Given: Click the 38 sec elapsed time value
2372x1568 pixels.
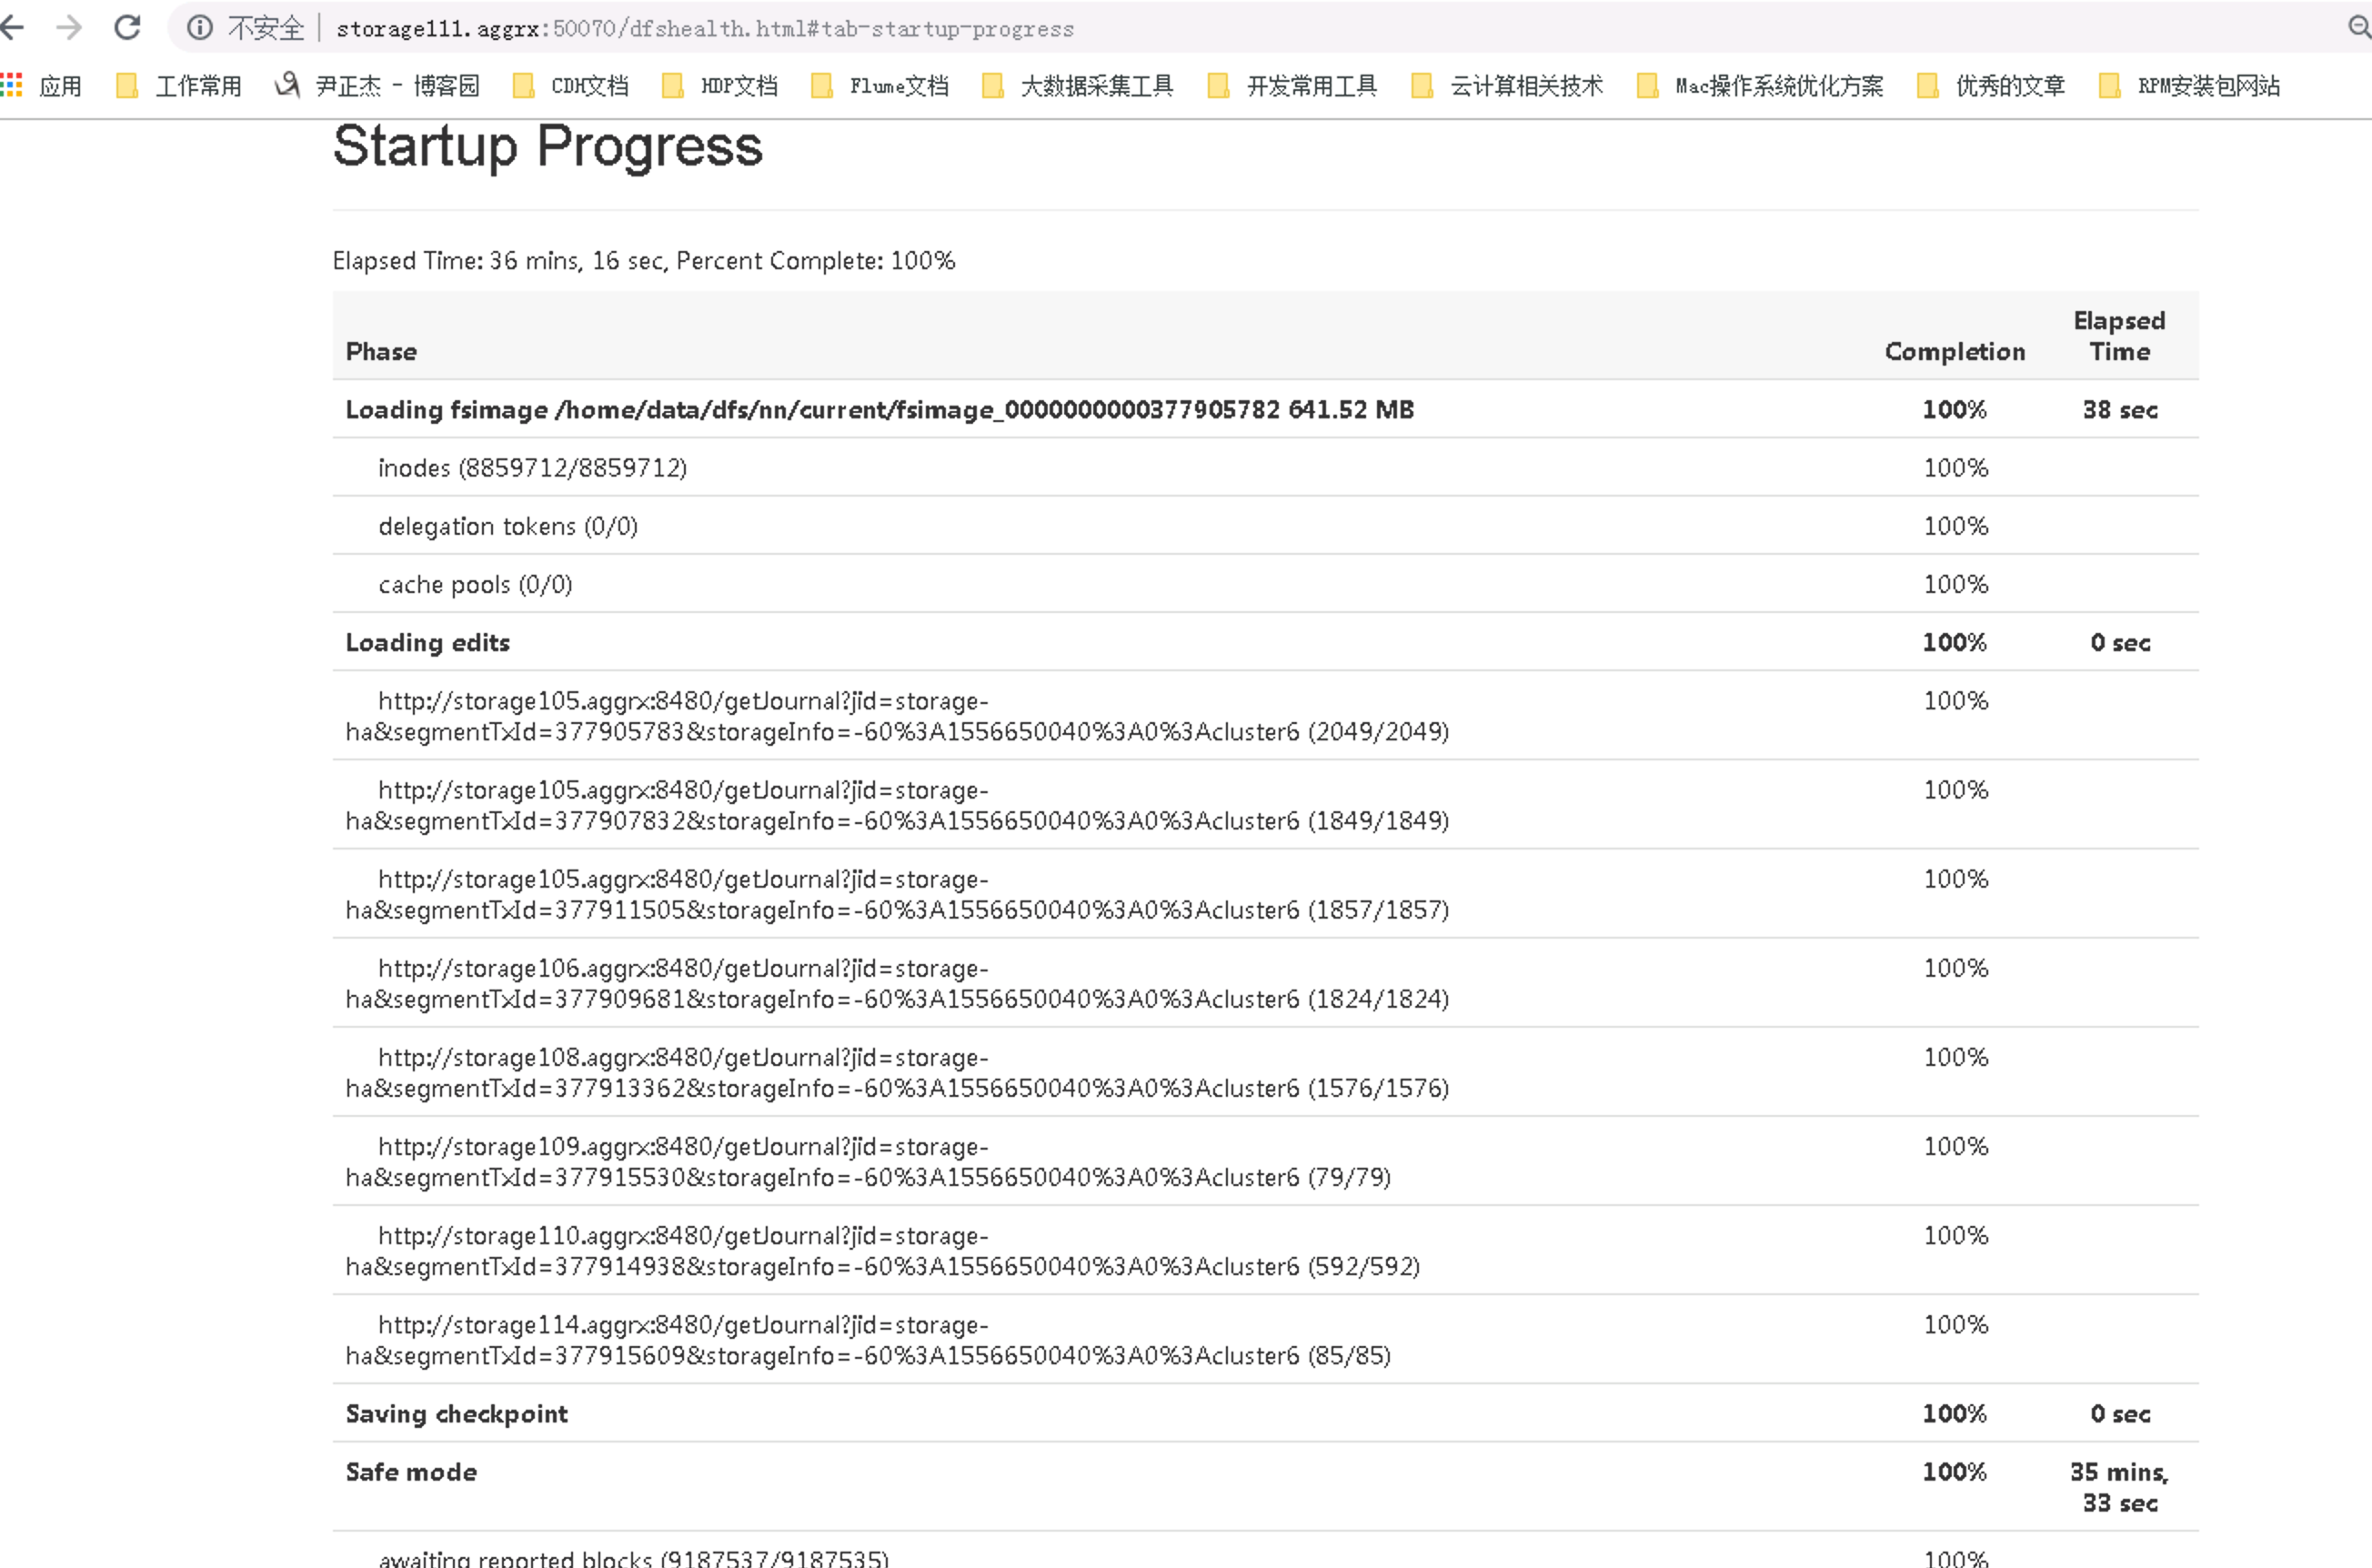Looking at the screenshot, I should (x=2120, y=410).
